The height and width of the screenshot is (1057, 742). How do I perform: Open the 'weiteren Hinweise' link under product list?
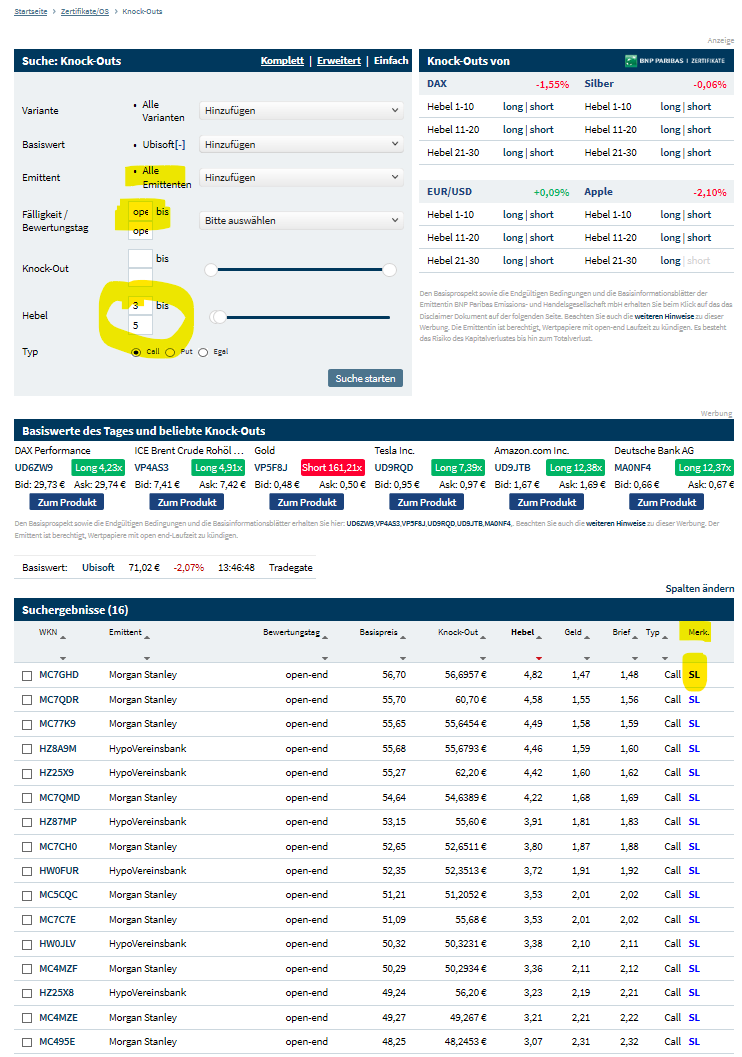tap(615, 523)
